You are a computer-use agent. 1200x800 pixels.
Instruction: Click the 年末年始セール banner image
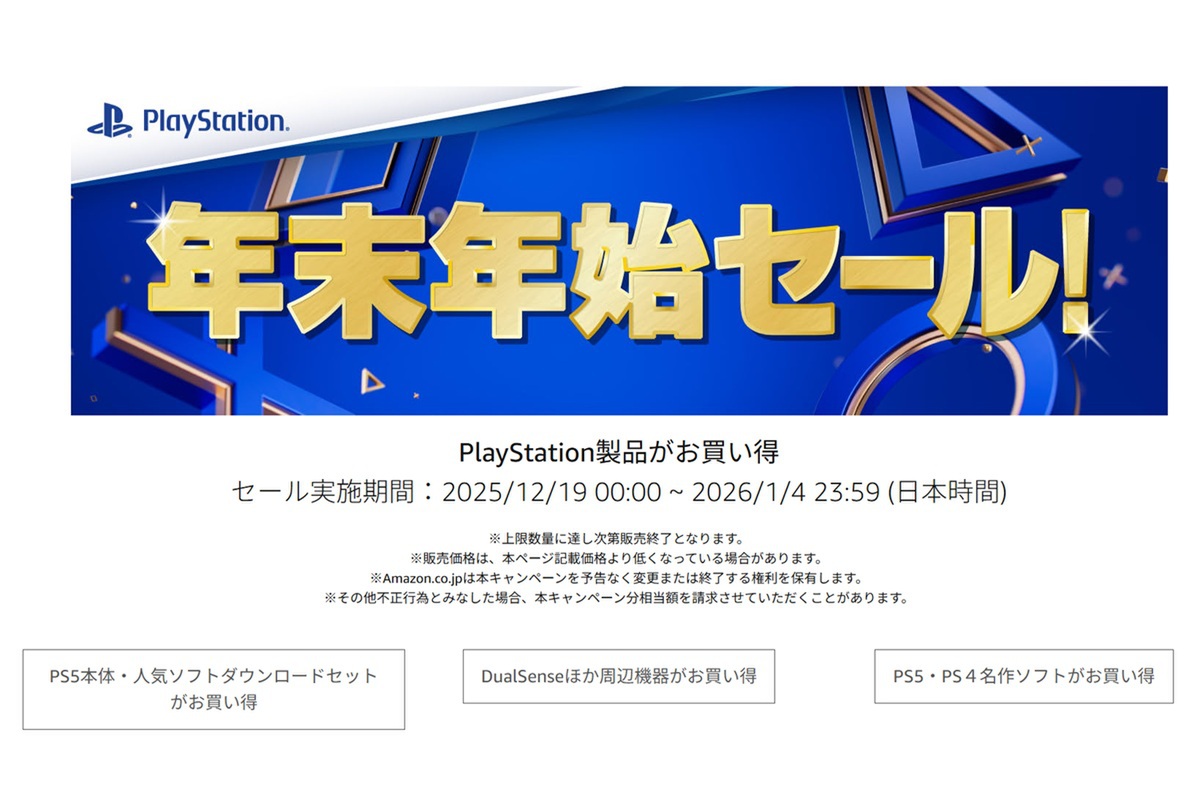click(619, 251)
